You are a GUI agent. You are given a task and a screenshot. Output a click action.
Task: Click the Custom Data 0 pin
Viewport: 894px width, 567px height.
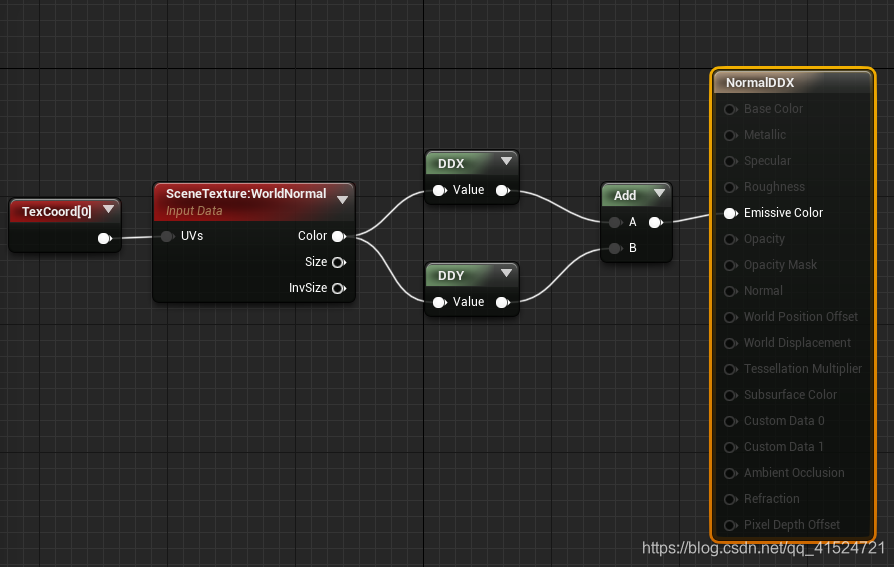pos(730,421)
